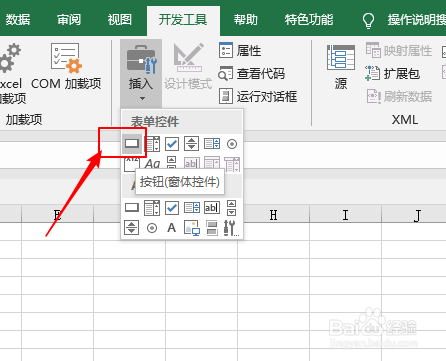The width and height of the screenshot is (446, 361).
Task: Open More Controls (wrench icon)
Action: (x=231, y=228)
